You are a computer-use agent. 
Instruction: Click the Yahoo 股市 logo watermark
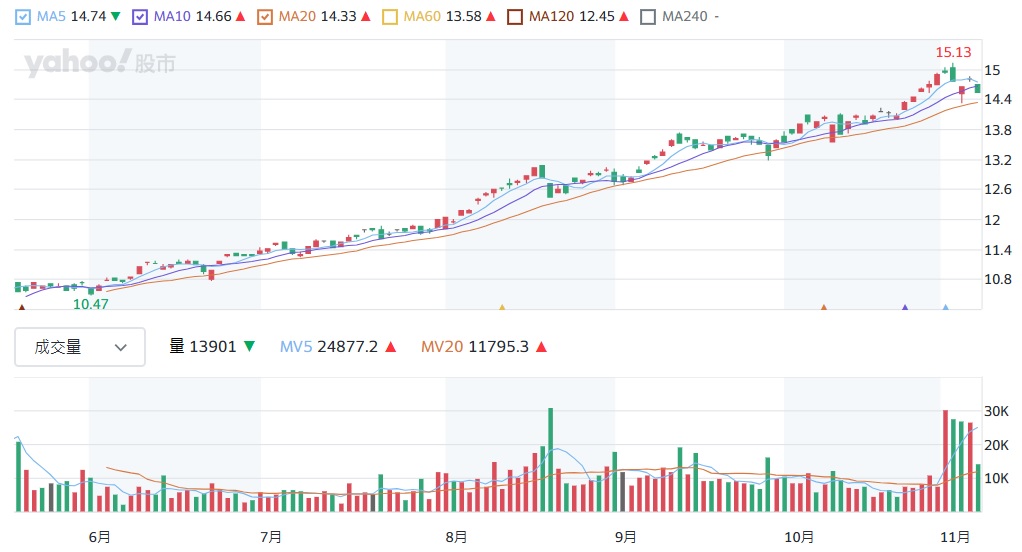tap(100, 64)
